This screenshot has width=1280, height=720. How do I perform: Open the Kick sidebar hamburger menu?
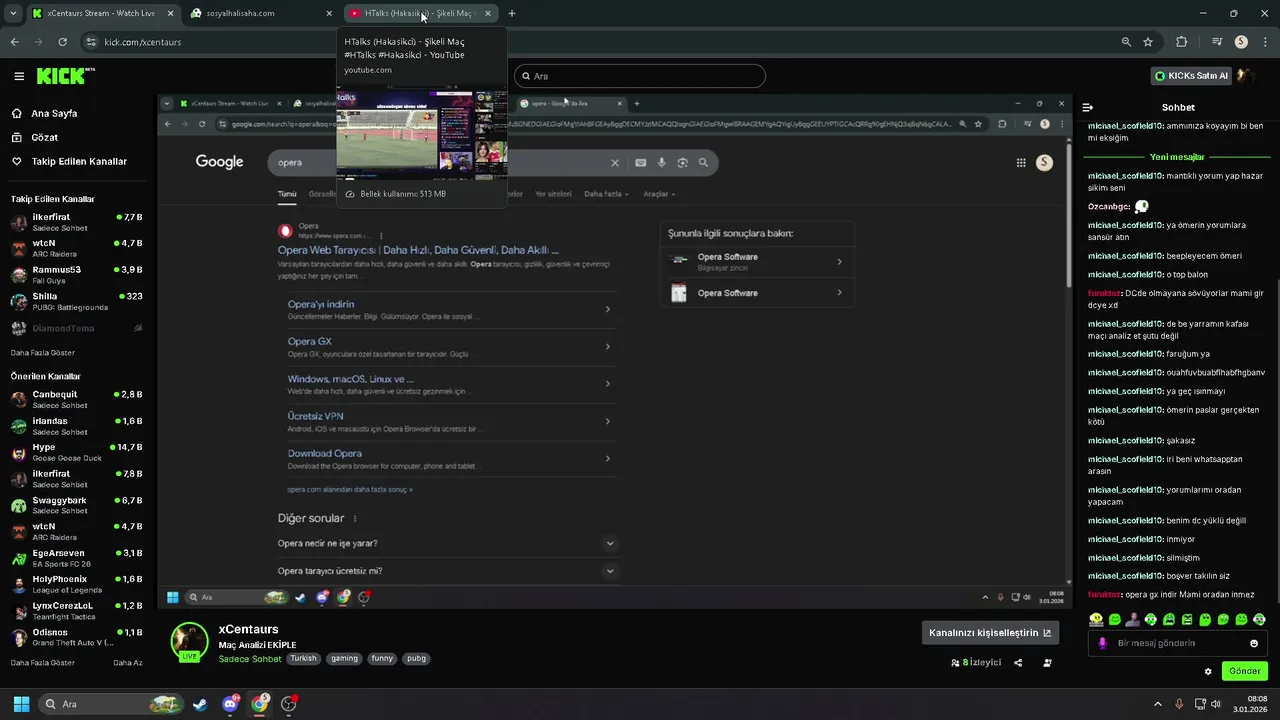[19, 76]
